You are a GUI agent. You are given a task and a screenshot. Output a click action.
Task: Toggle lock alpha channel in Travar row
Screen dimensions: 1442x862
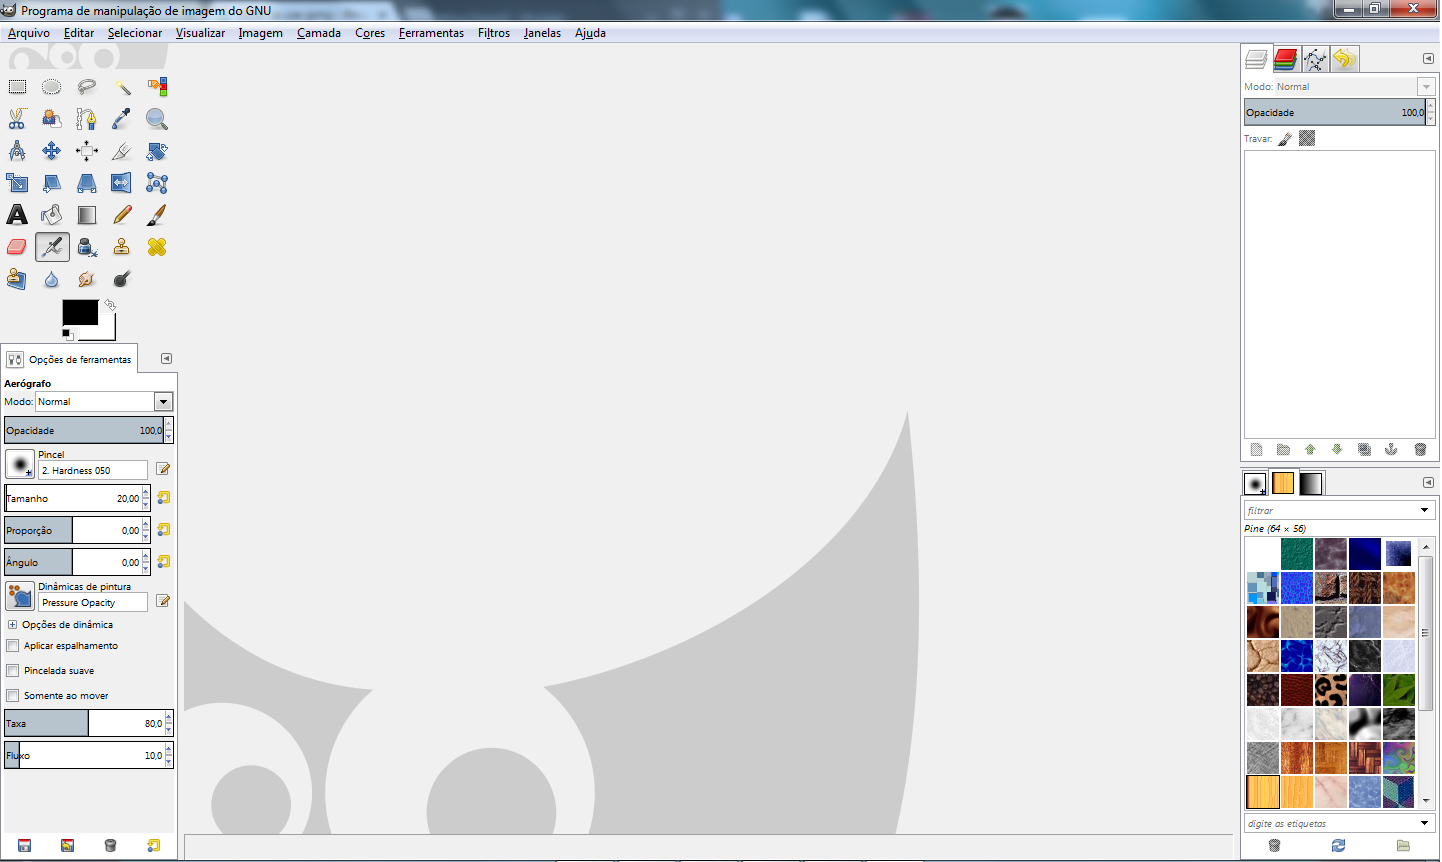(1307, 139)
